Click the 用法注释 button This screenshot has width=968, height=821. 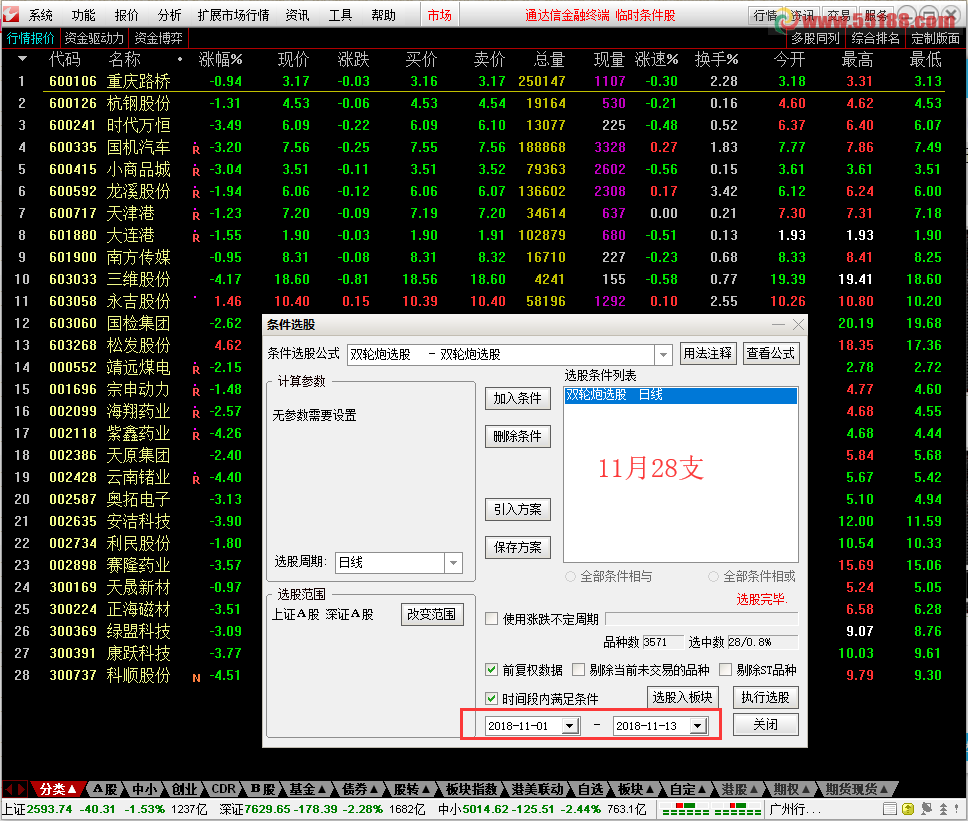[x=707, y=354]
